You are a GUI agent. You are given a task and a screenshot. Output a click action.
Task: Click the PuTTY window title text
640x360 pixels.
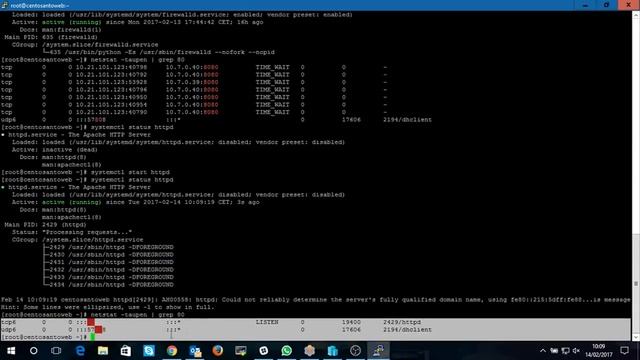point(40,5)
